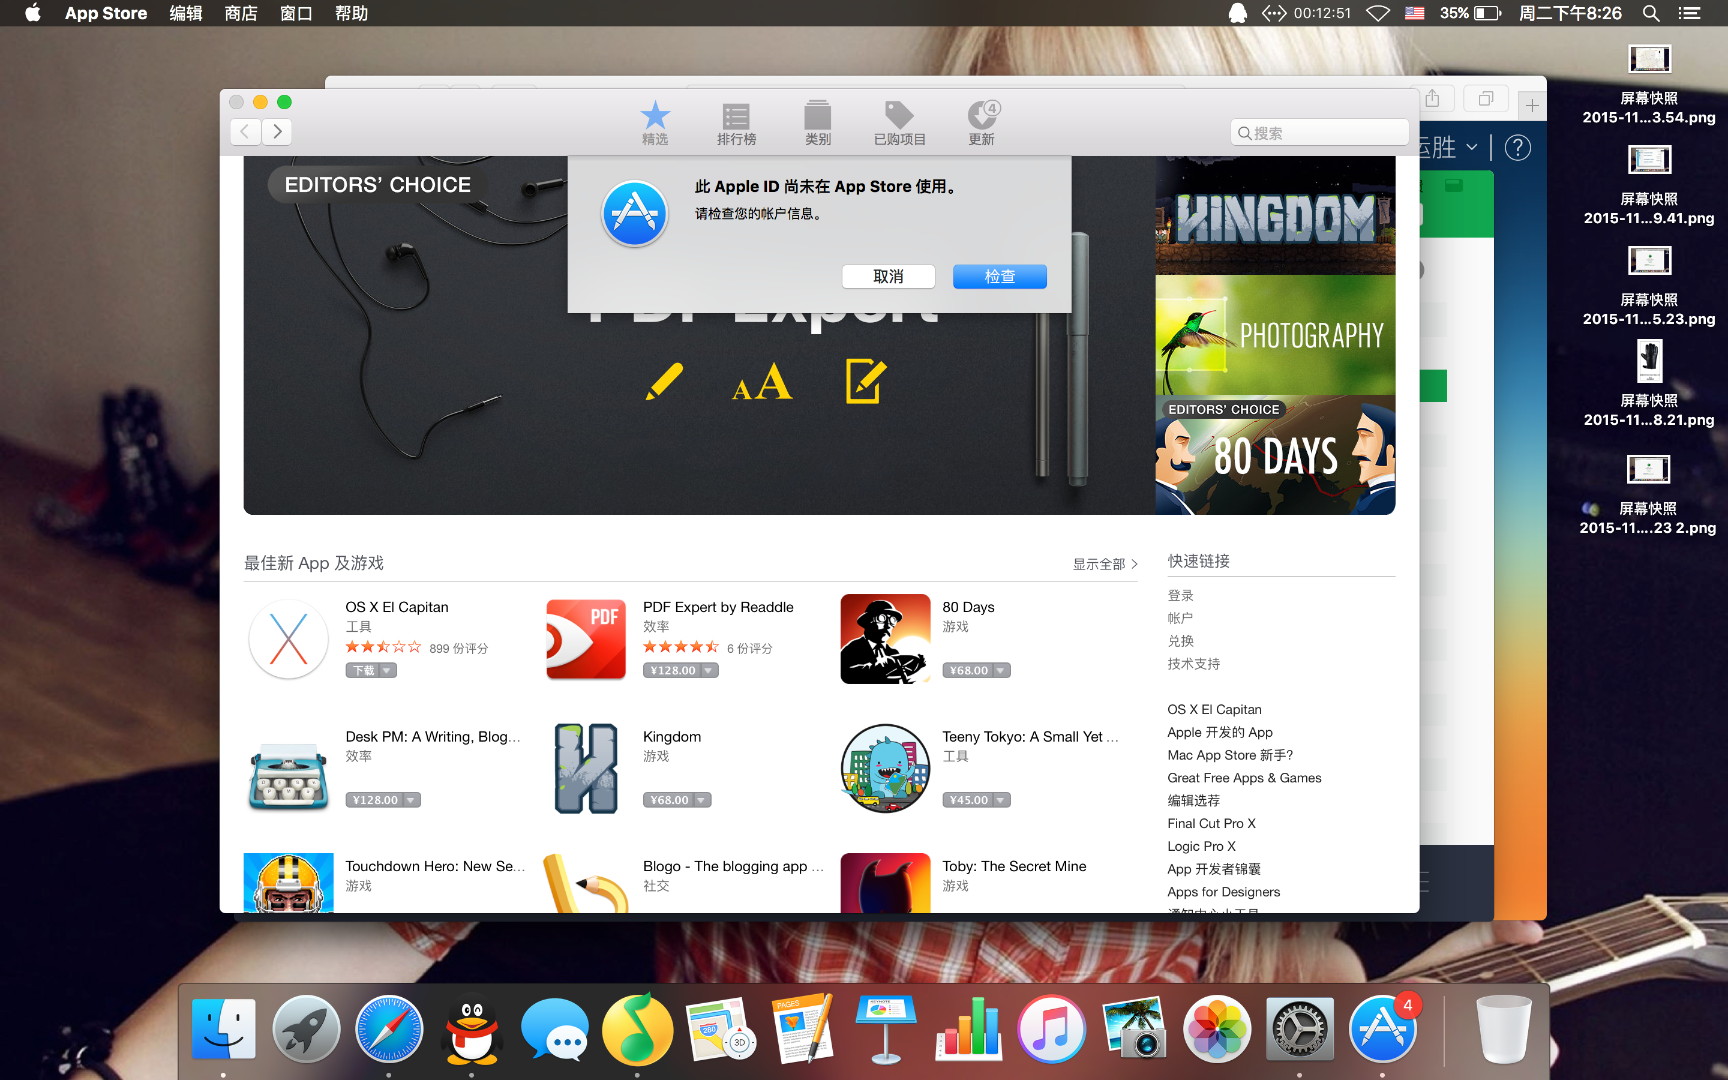The width and height of the screenshot is (1728, 1080).
Task: Buy Desk PM for ¥128.00
Action: click(375, 800)
